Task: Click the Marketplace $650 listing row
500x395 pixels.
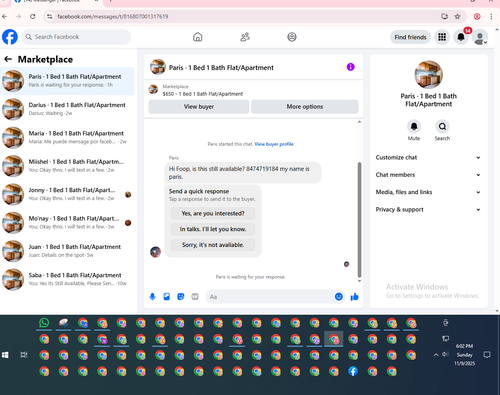Action: point(253,90)
